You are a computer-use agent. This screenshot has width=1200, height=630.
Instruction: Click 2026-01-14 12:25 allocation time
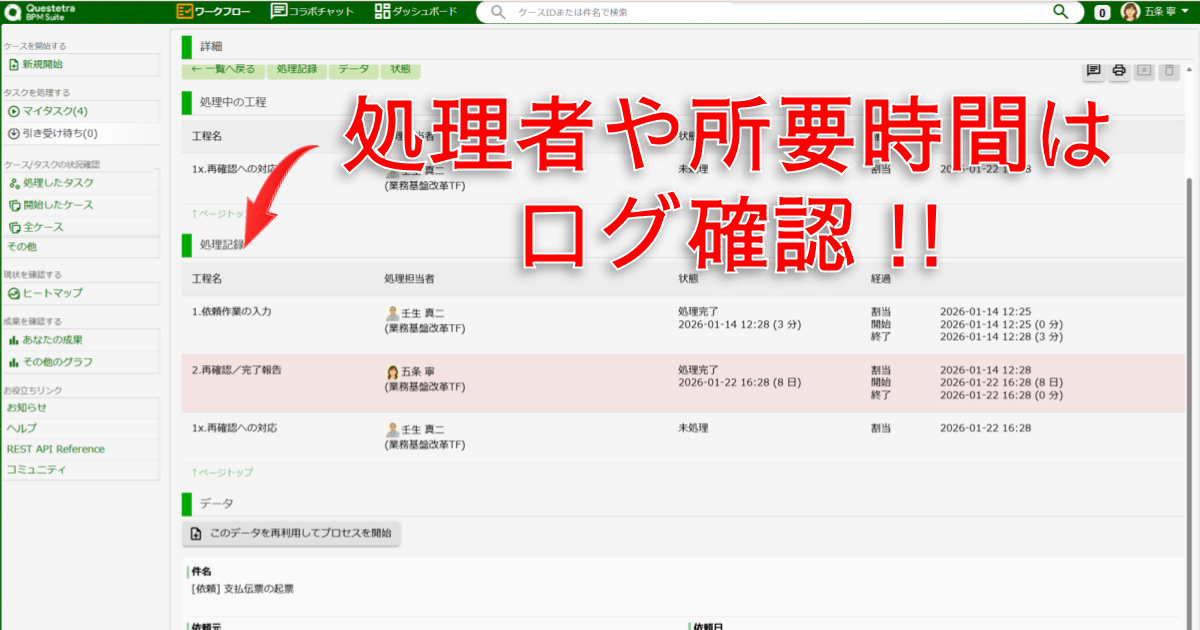[985, 311]
